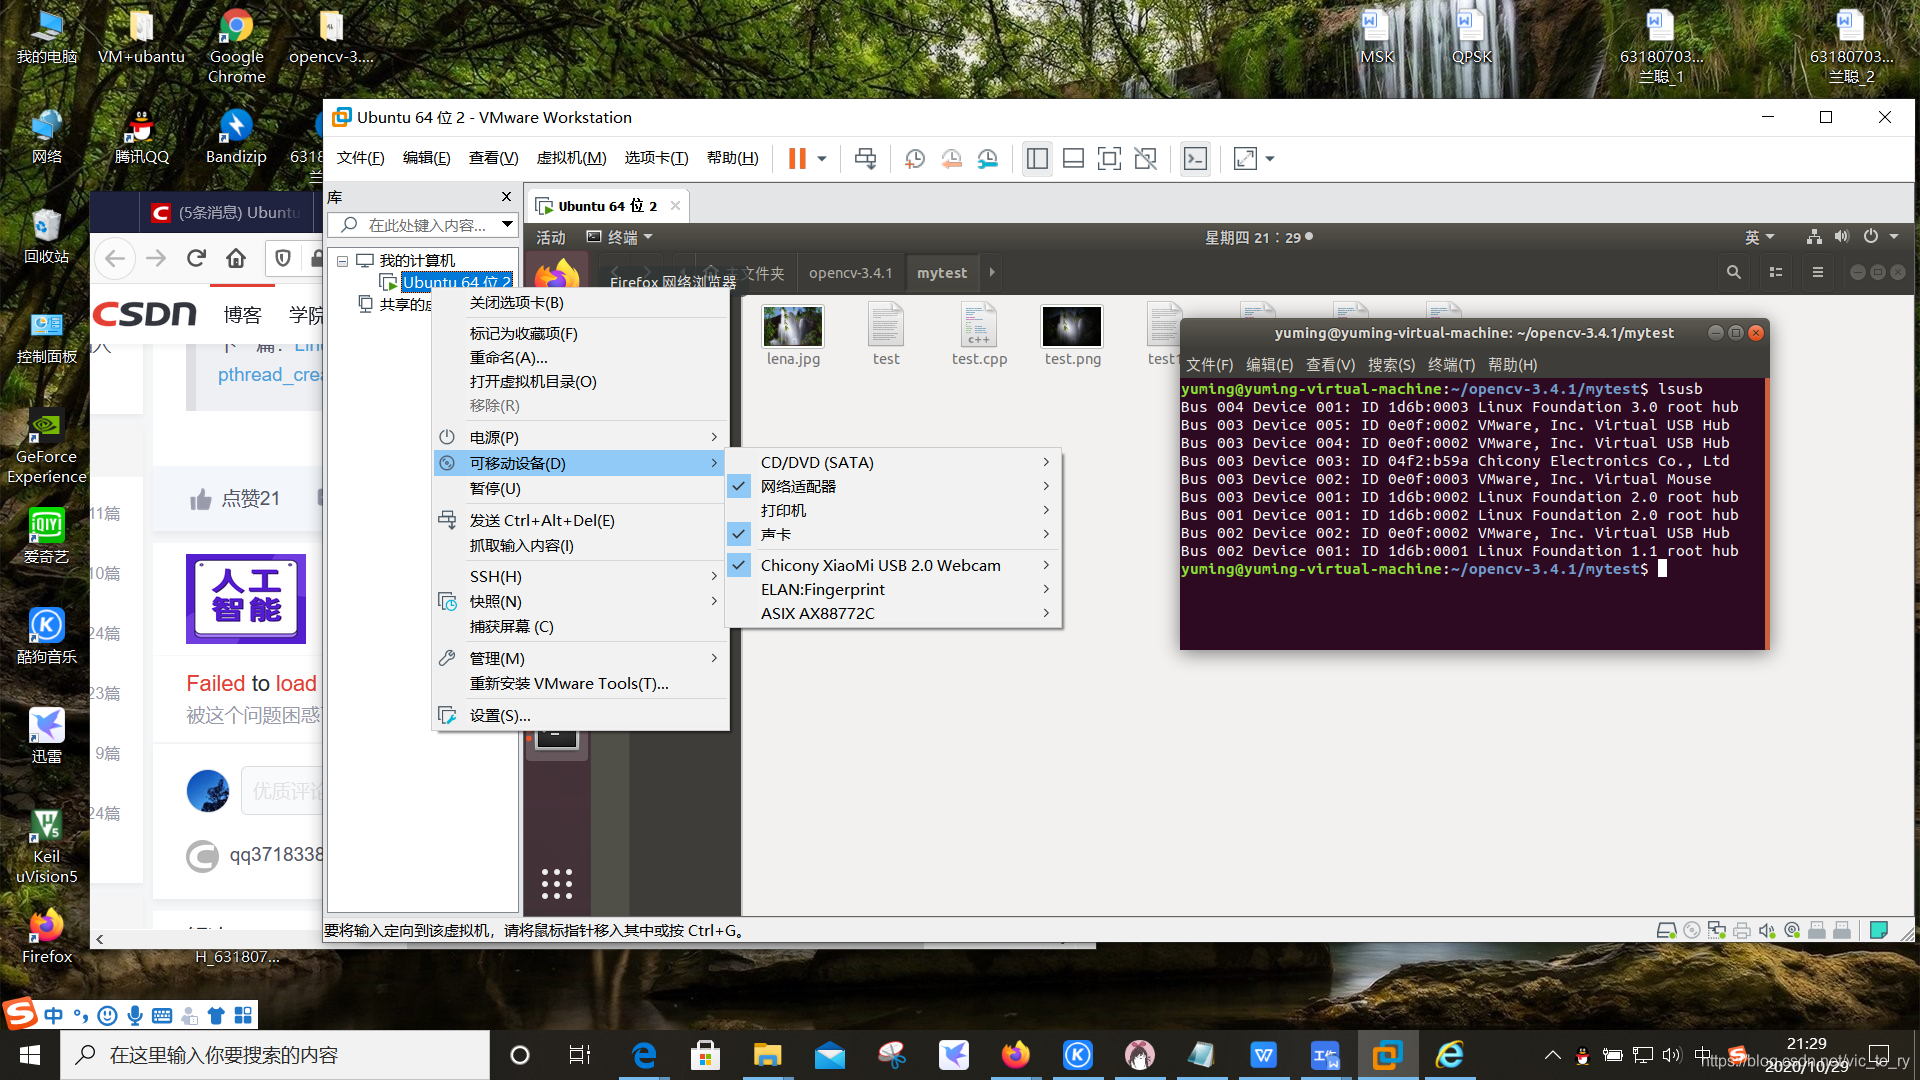
Task: Switch to the Ubuntu 64 位 2 tab
Action: click(x=608, y=206)
